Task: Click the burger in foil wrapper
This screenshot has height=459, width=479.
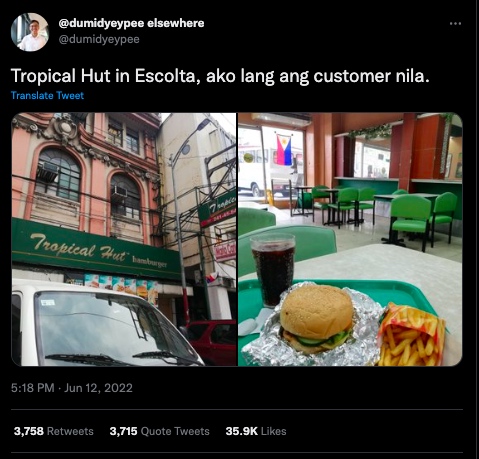Action: tap(317, 318)
